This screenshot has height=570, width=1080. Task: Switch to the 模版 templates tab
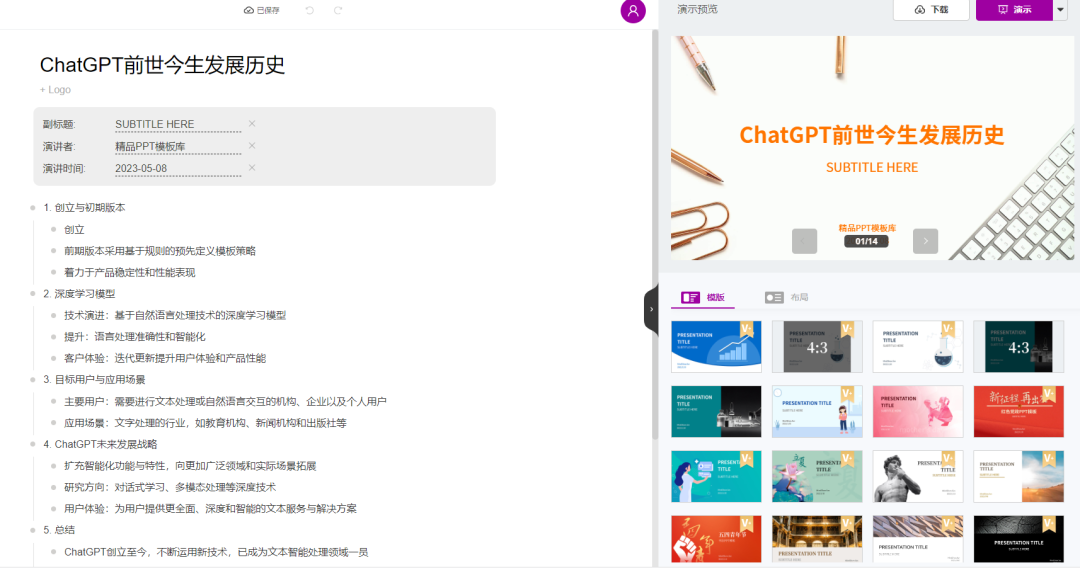pos(703,297)
